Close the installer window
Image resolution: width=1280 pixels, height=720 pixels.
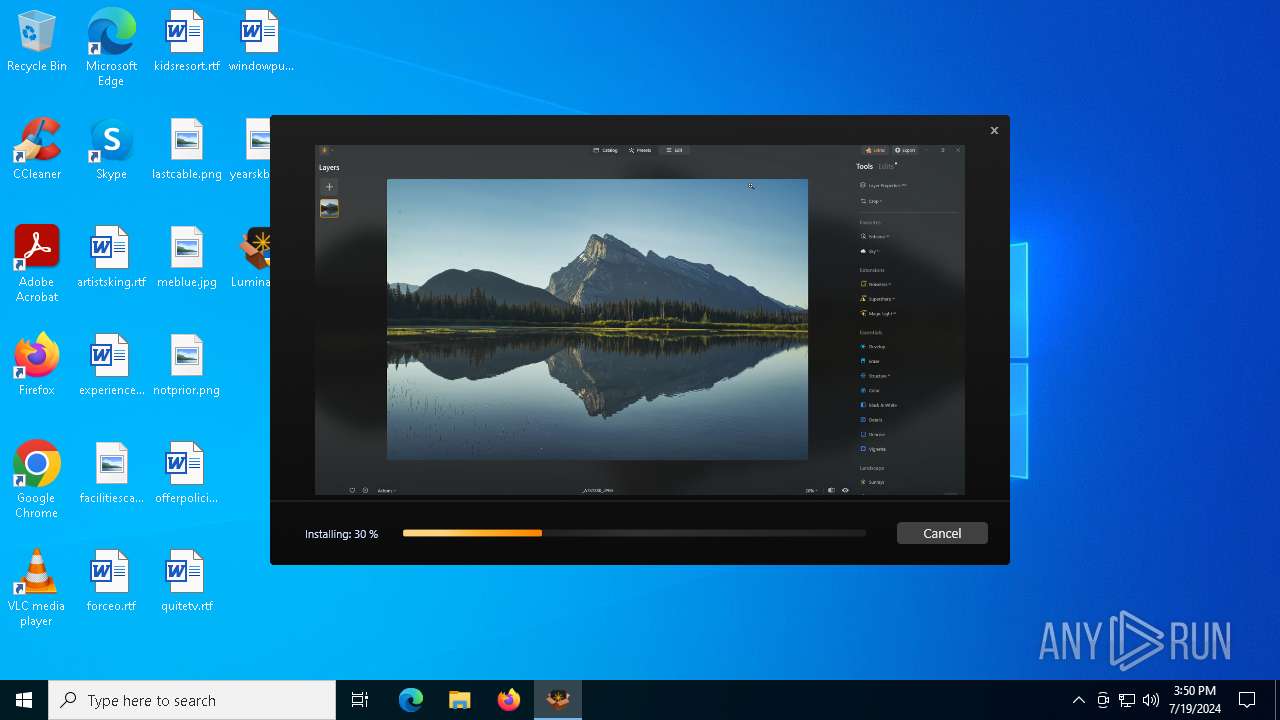pos(994,130)
